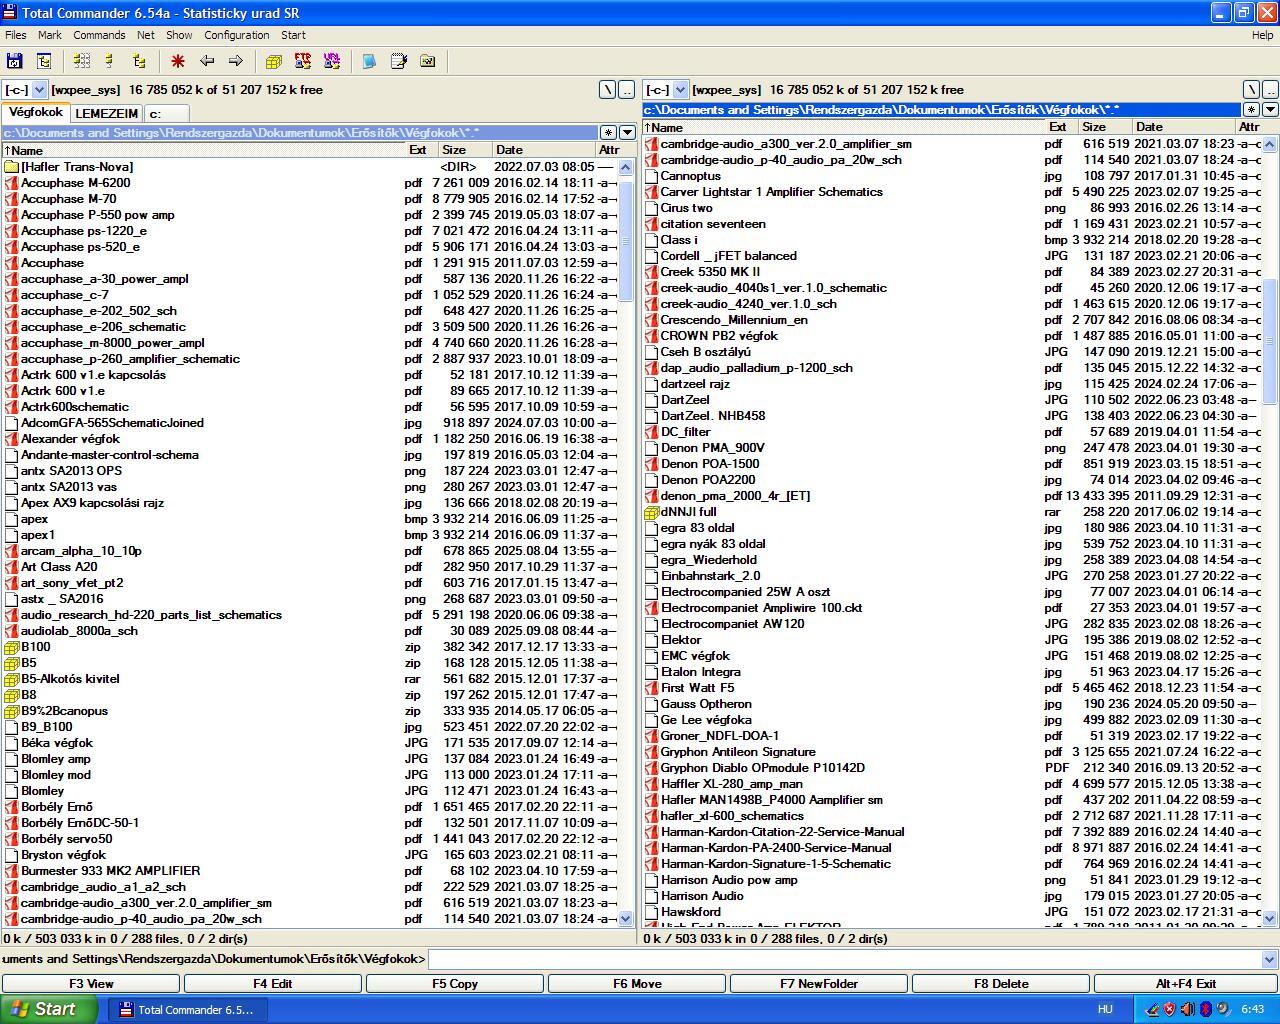Go to root using left panel backslash button
Image resolution: width=1280 pixels, height=1024 pixels.
tap(607, 90)
